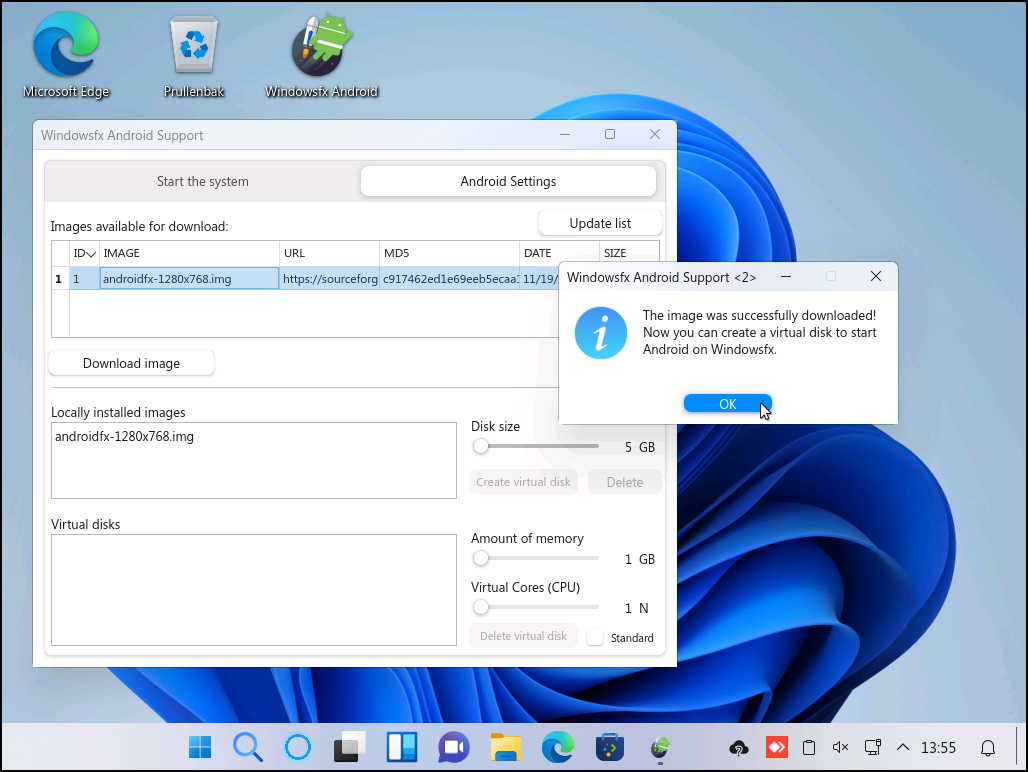Click the Delete button next to Create virtual disk
Screen dimensions: 1028x772
pos(625,482)
